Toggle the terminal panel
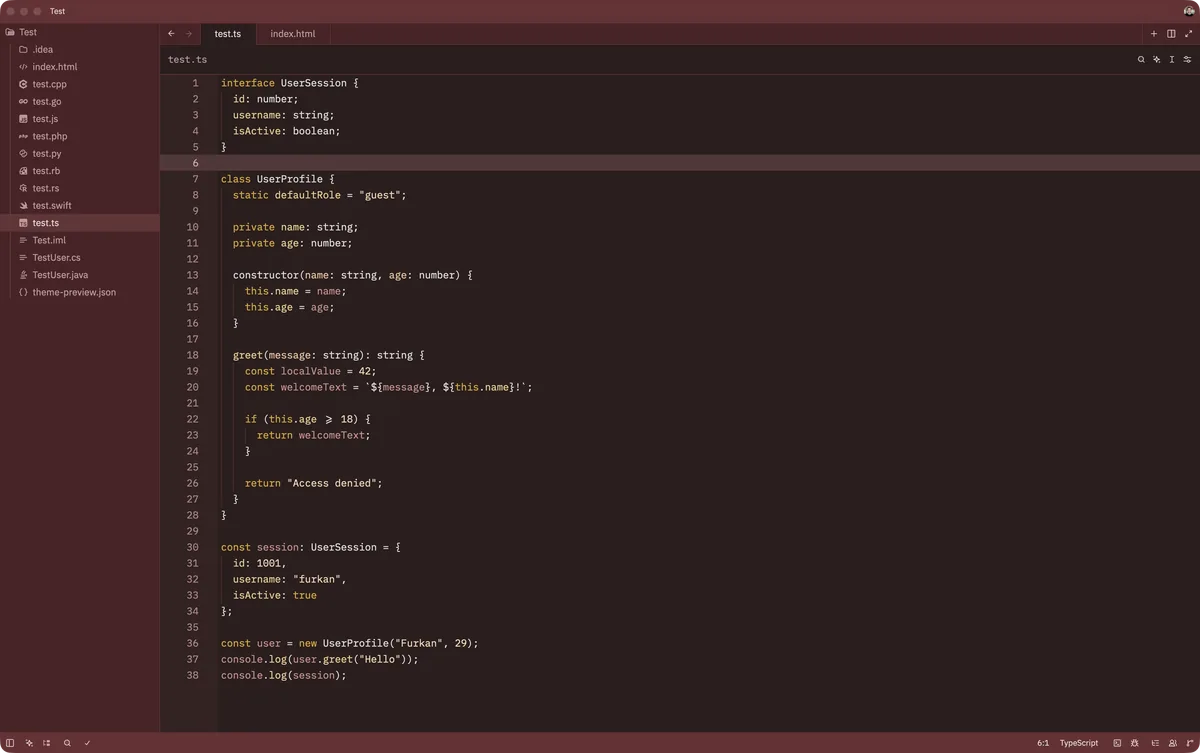 [x=1117, y=743]
